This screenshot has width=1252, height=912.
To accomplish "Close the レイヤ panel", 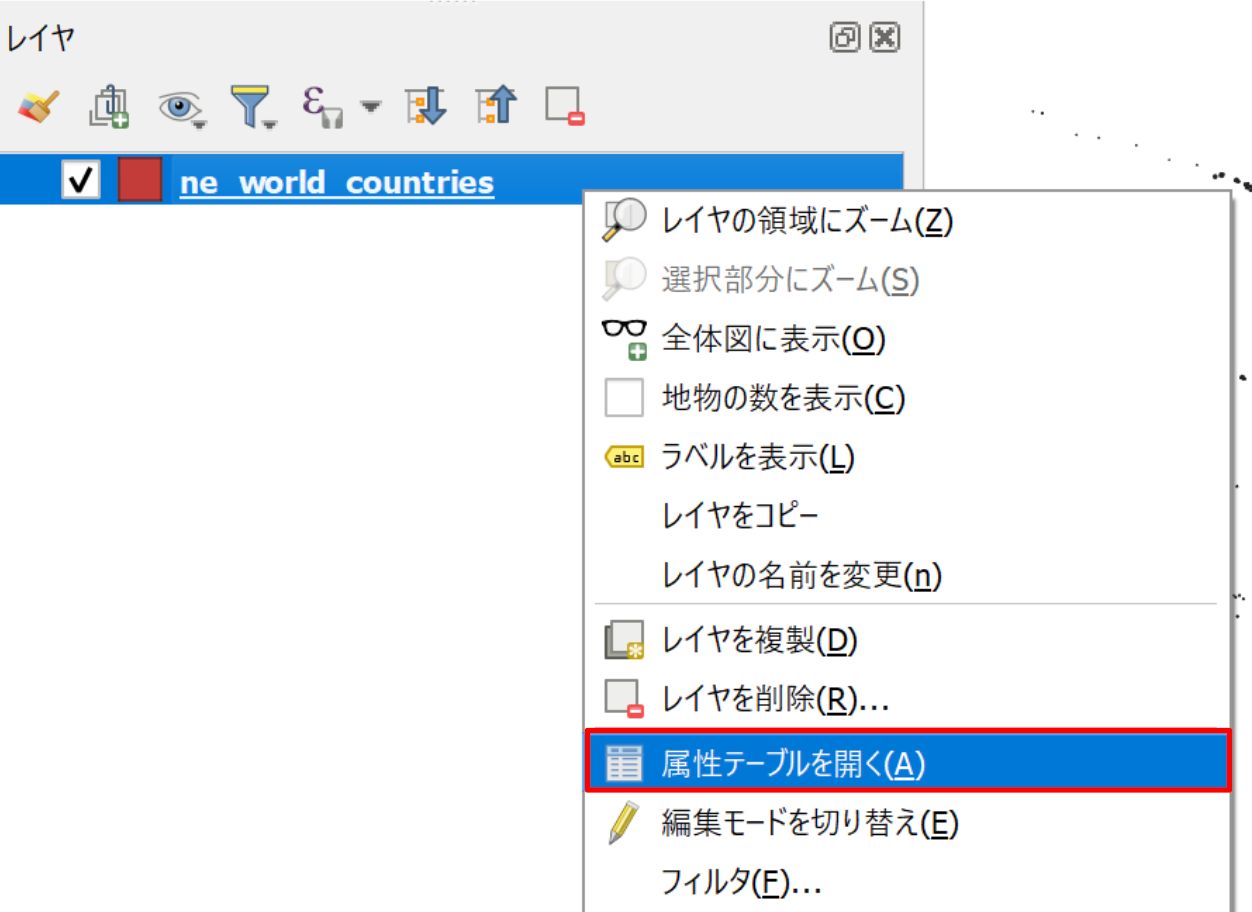I will [885, 38].
